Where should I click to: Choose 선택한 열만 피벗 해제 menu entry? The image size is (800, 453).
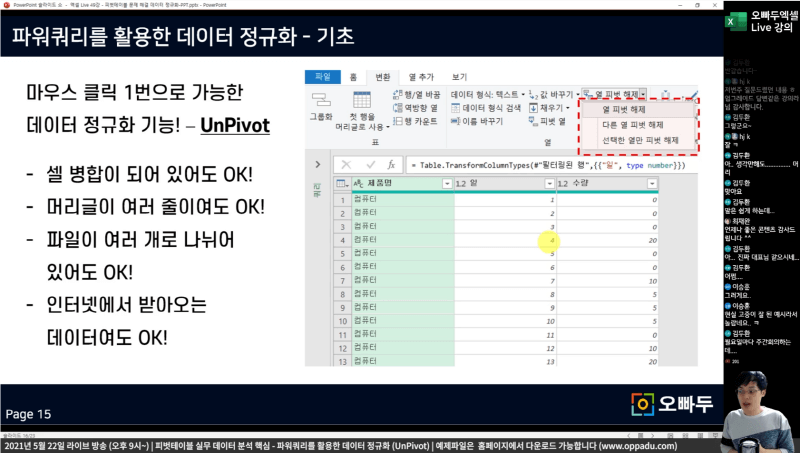click(638, 140)
